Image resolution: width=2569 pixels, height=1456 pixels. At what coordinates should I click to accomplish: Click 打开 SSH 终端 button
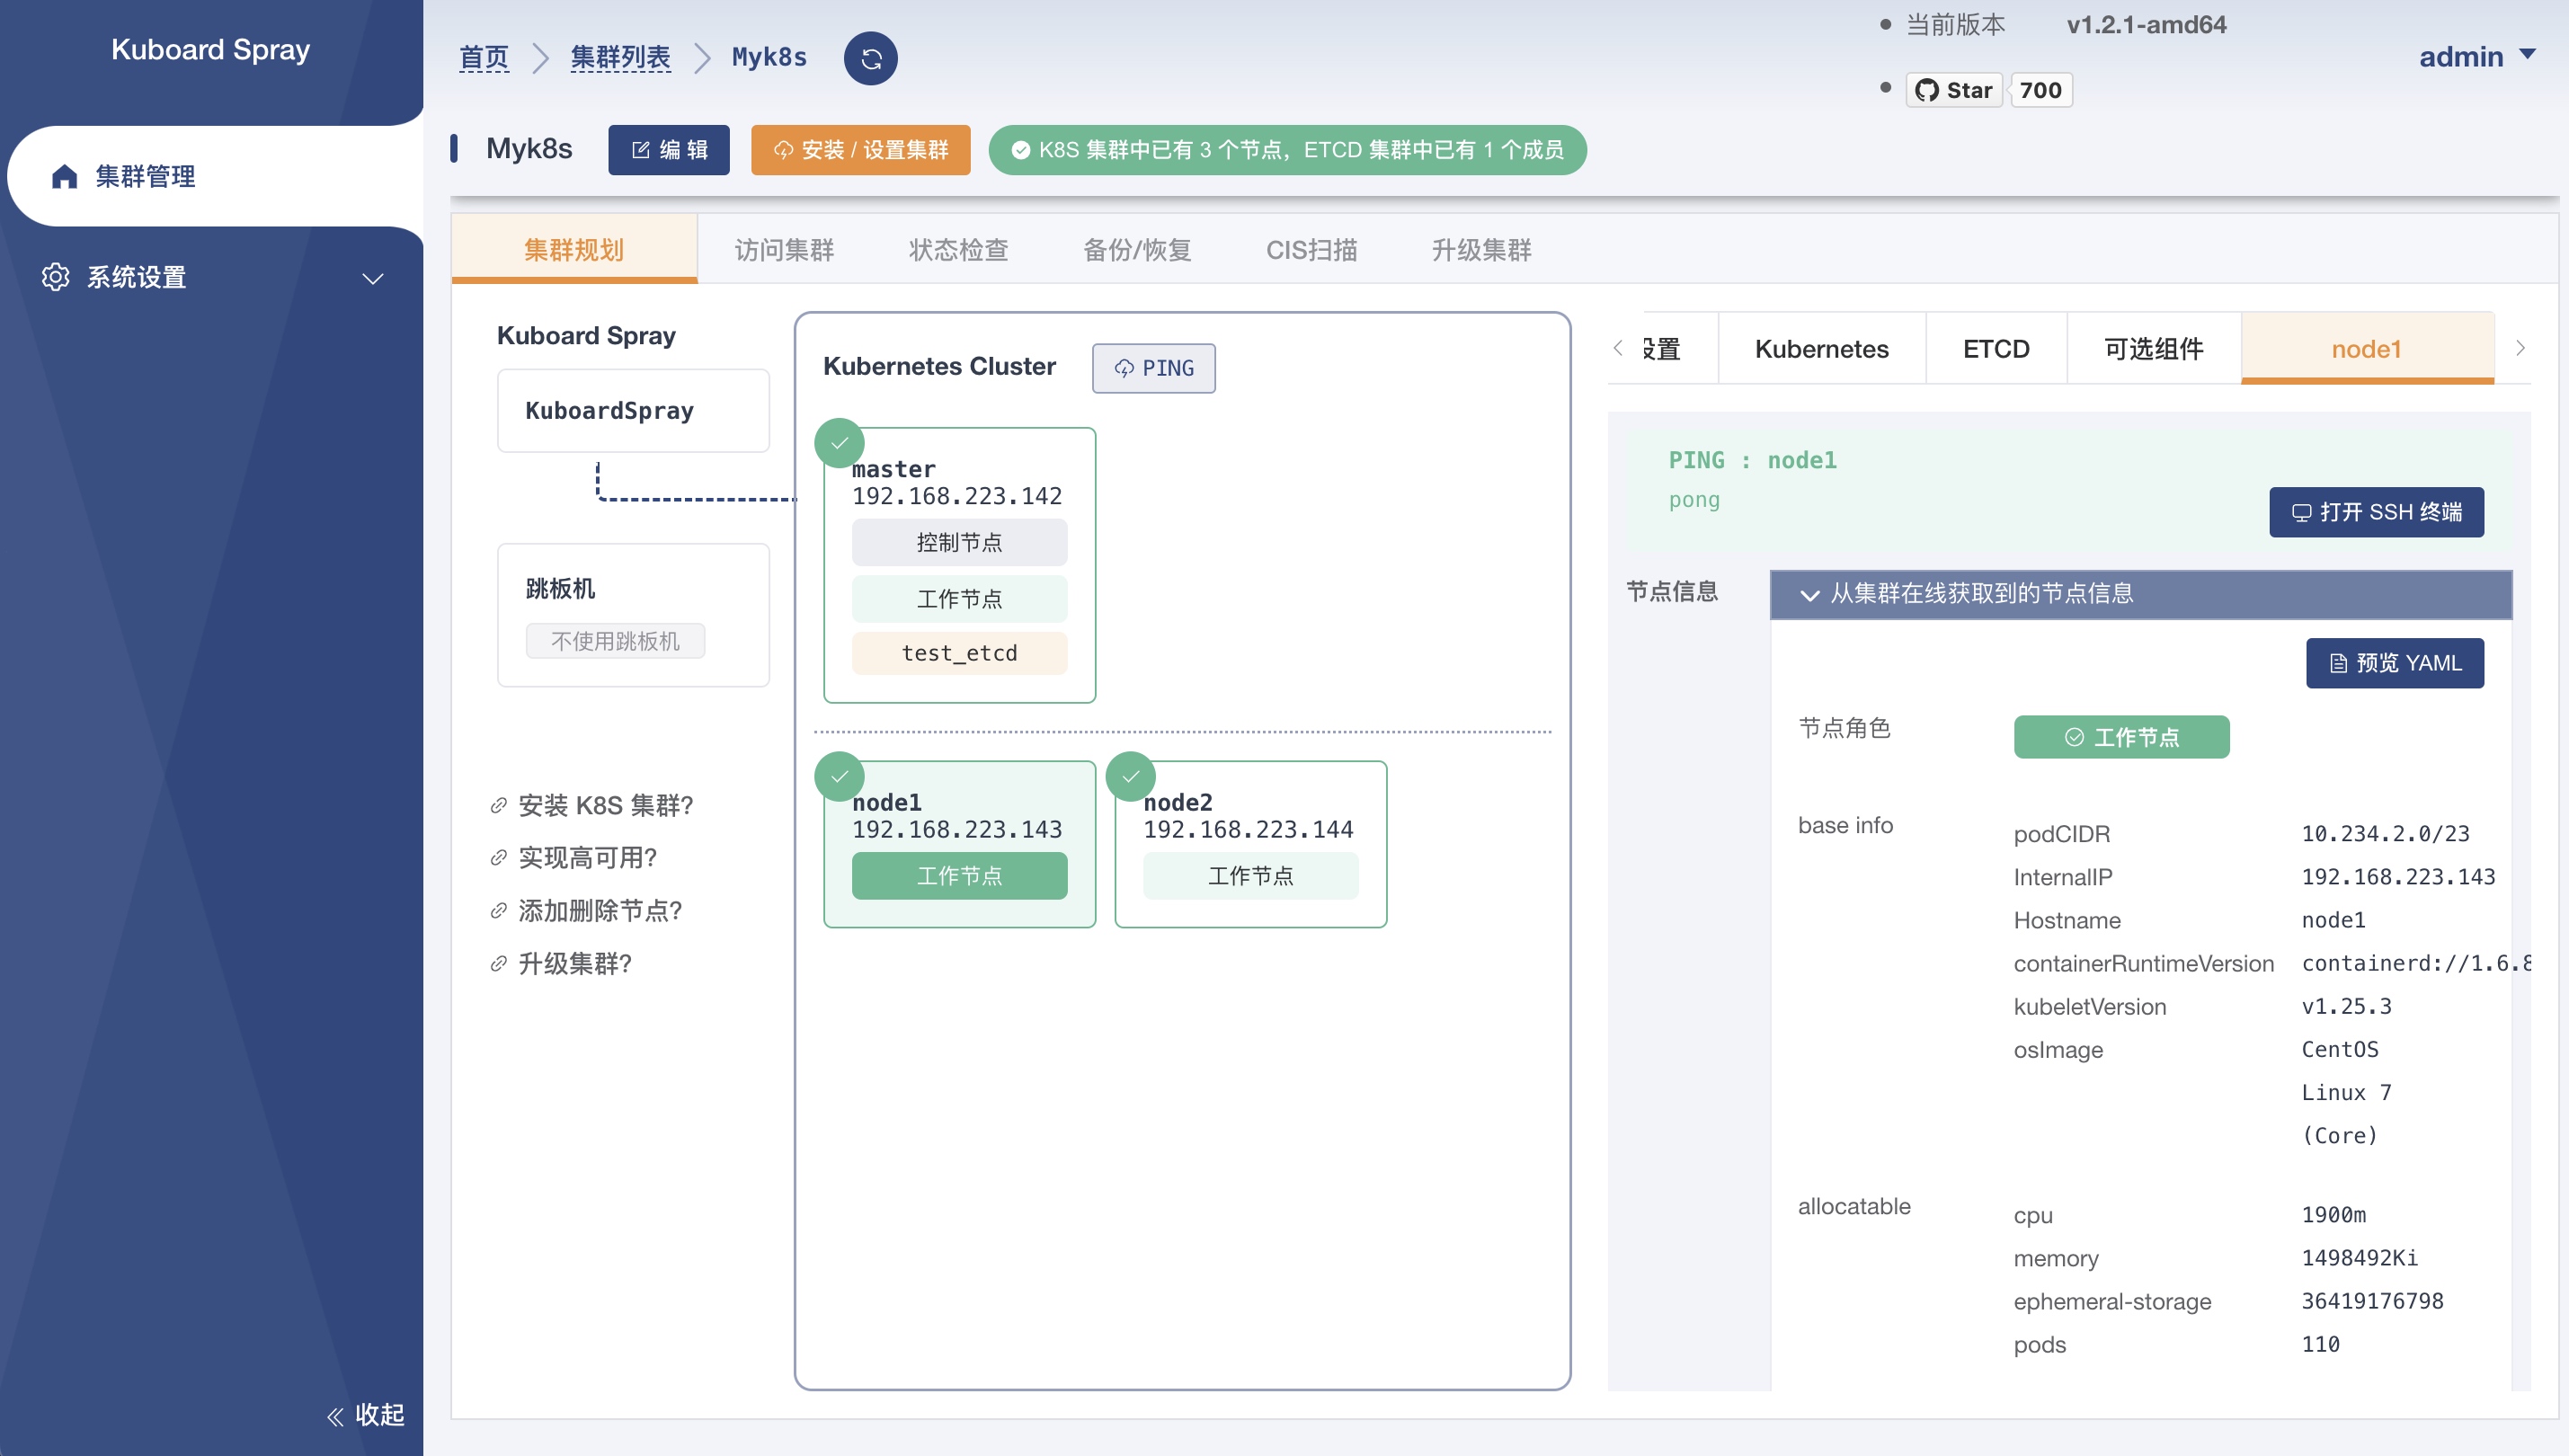click(2376, 512)
